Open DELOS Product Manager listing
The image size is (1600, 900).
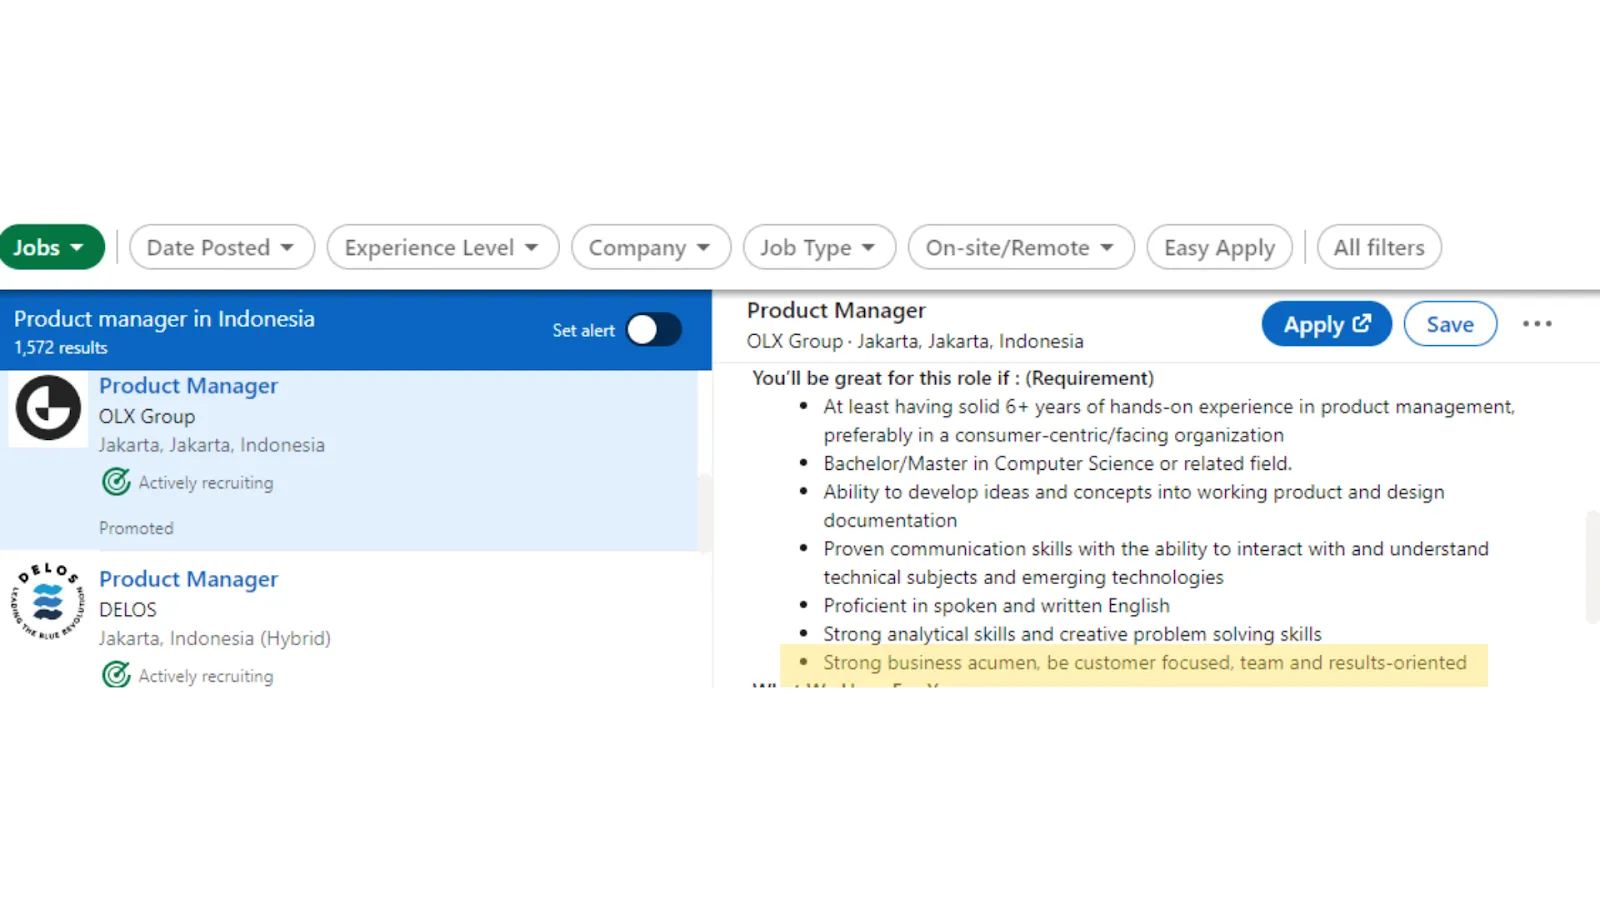(x=188, y=579)
